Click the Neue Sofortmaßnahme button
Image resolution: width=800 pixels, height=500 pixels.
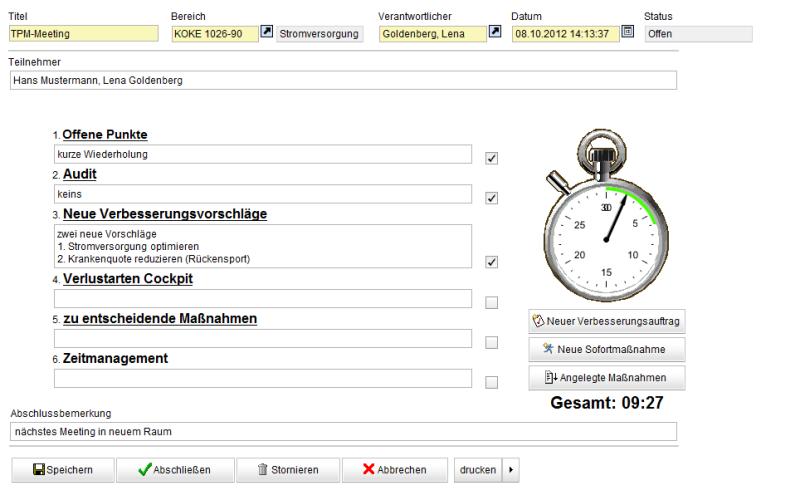click(x=607, y=349)
